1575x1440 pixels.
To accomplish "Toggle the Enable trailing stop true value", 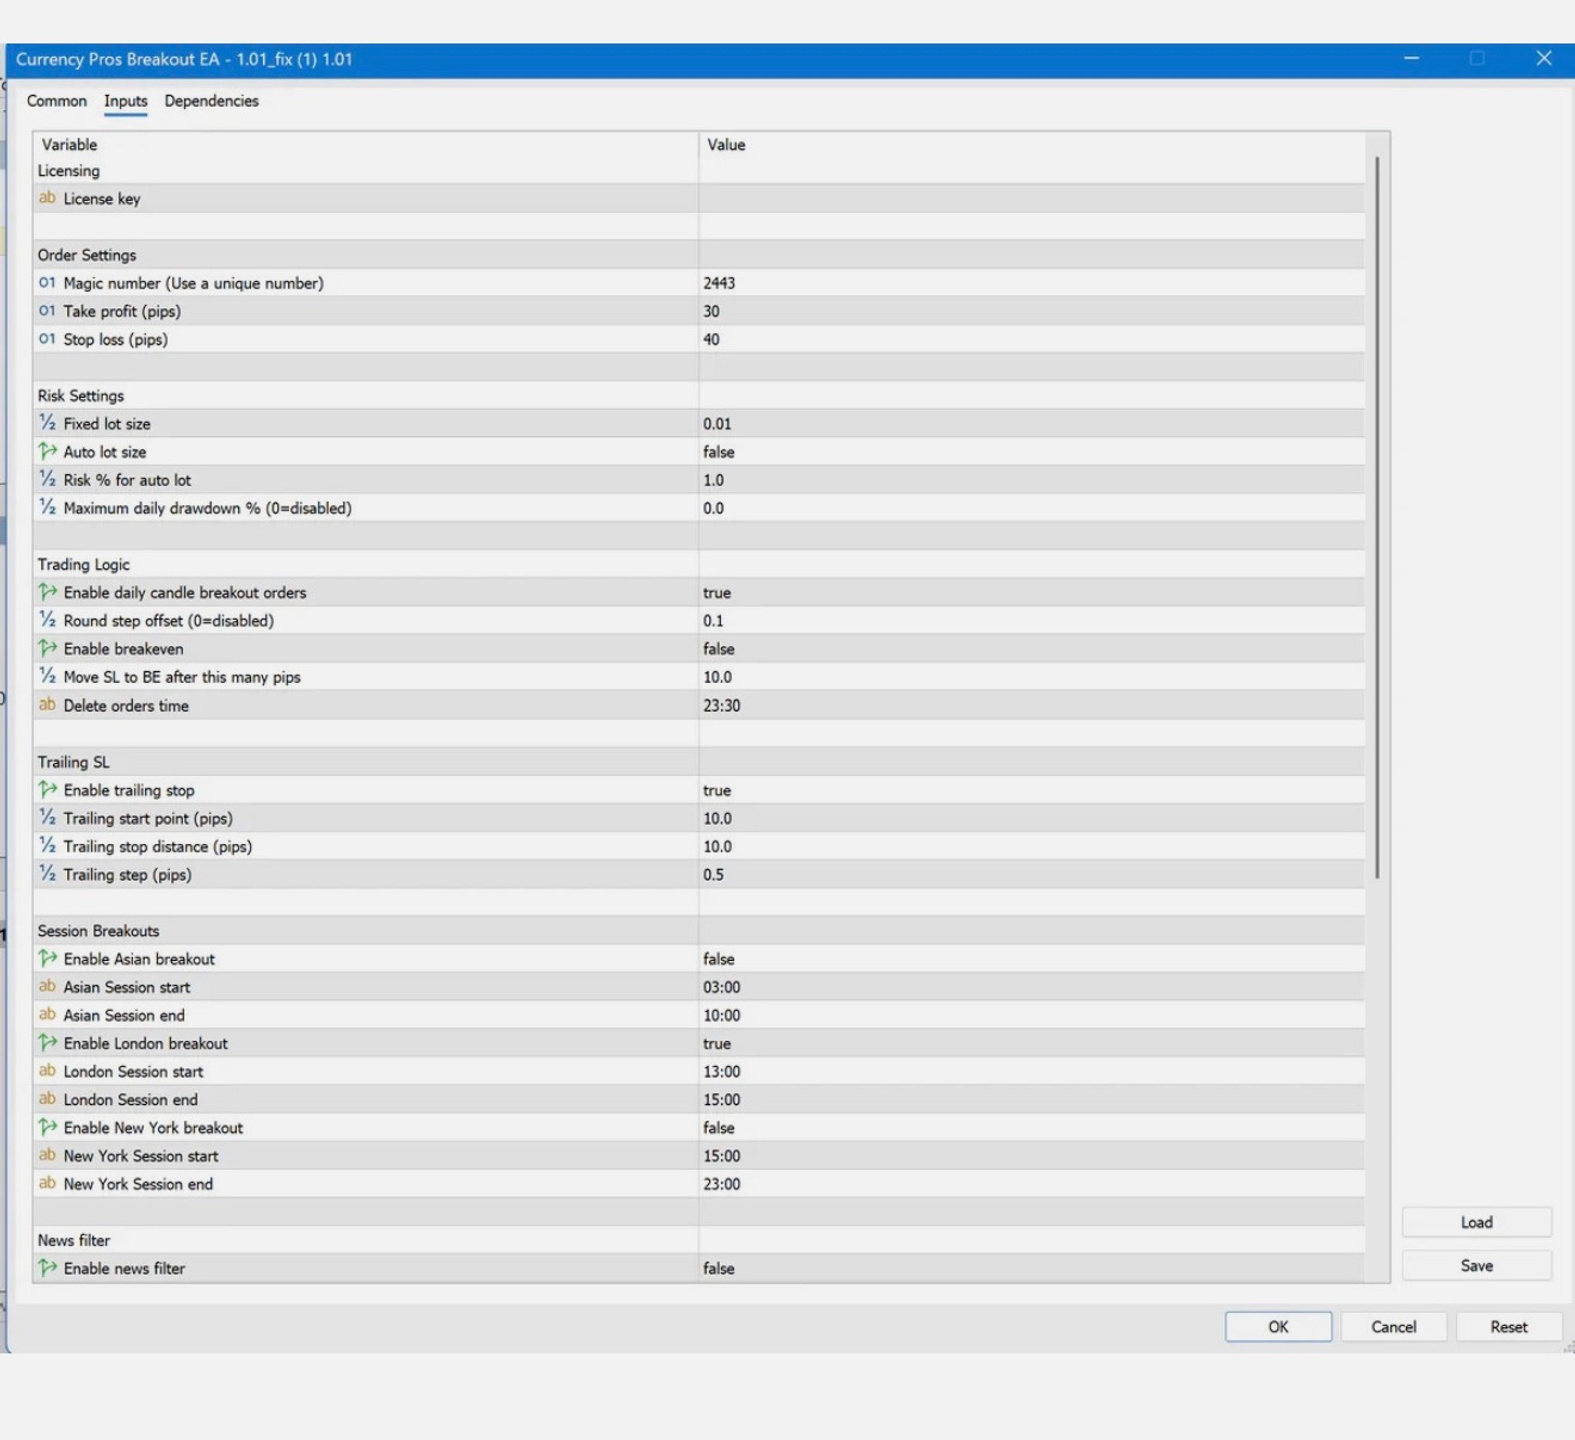I will 1031,790.
